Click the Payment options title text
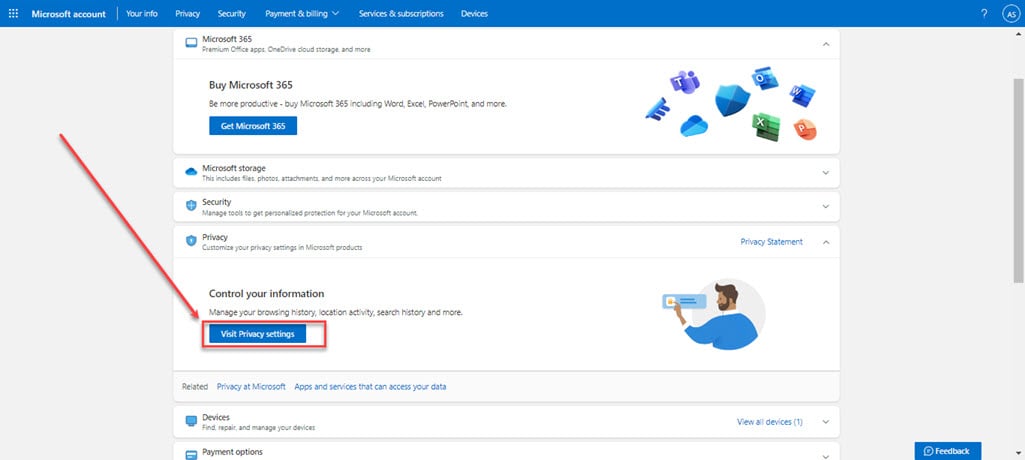Image resolution: width=1025 pixels, height=460 pixels. click(233, 452)
